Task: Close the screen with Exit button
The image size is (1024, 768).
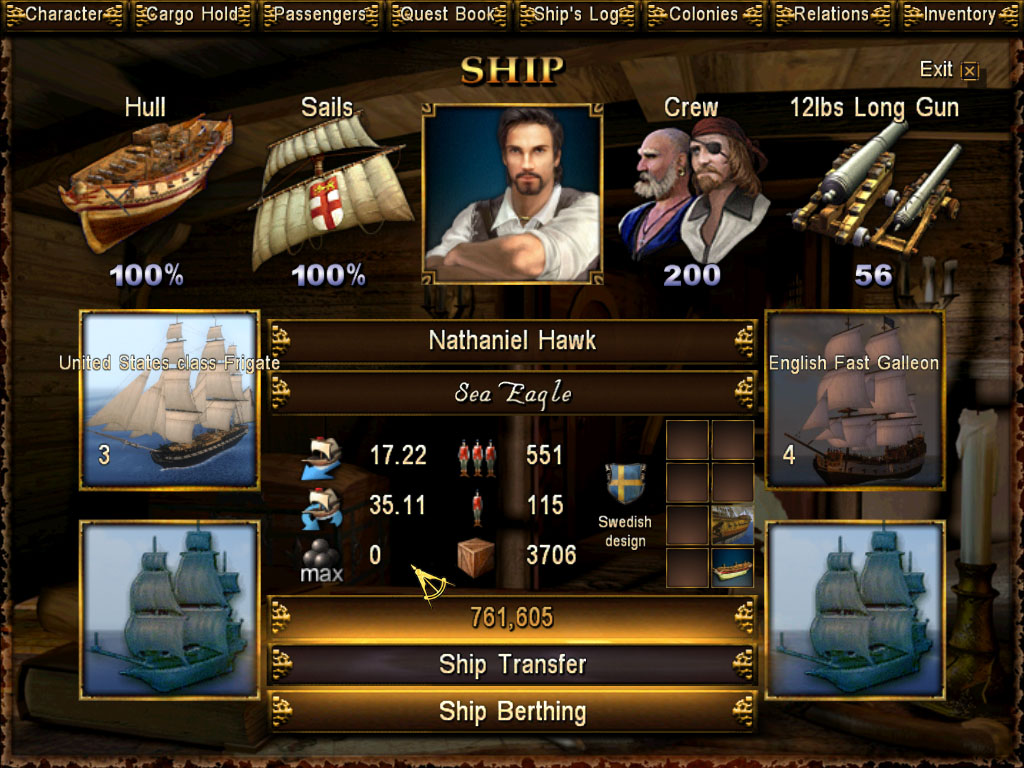Action: 949,69
